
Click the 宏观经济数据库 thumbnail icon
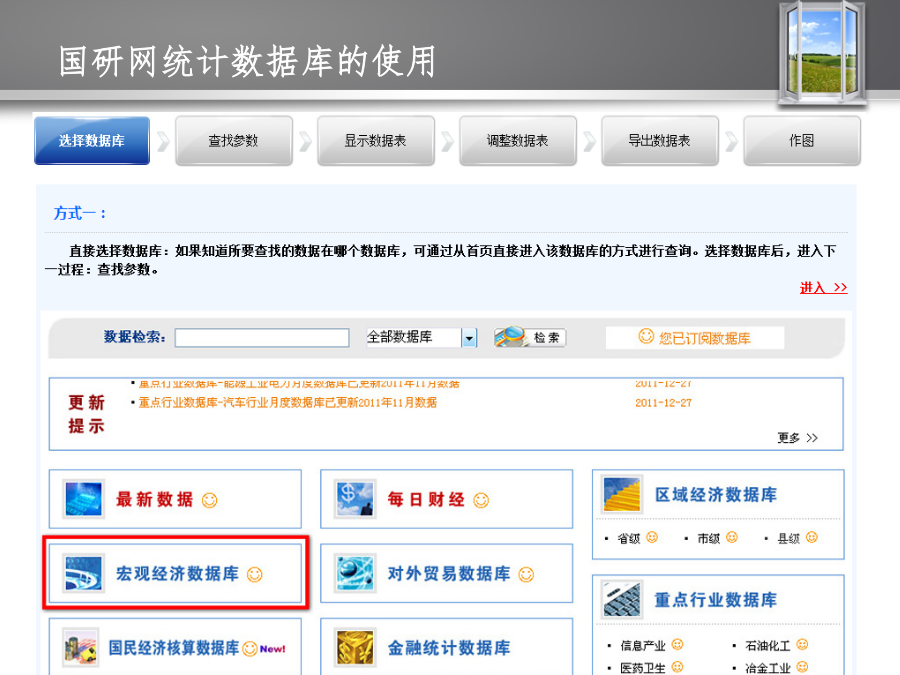click(83, 573)
